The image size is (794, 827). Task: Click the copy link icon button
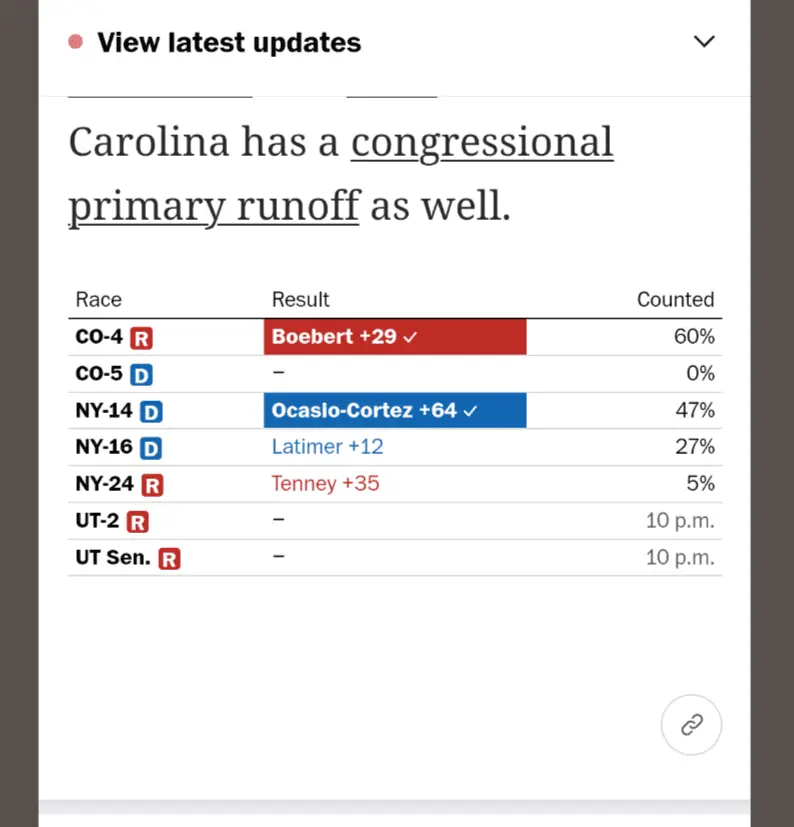tap(691, 725)
